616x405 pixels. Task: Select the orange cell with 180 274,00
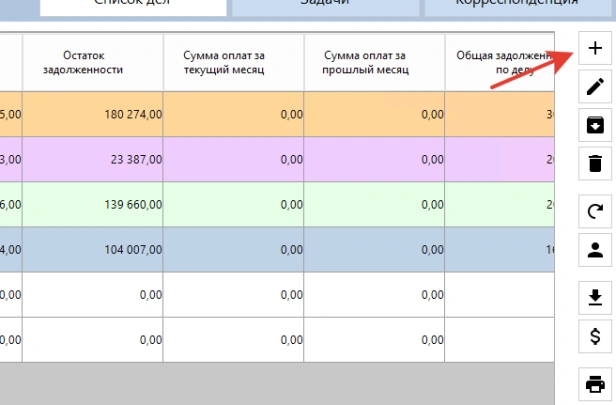[93, 115]
